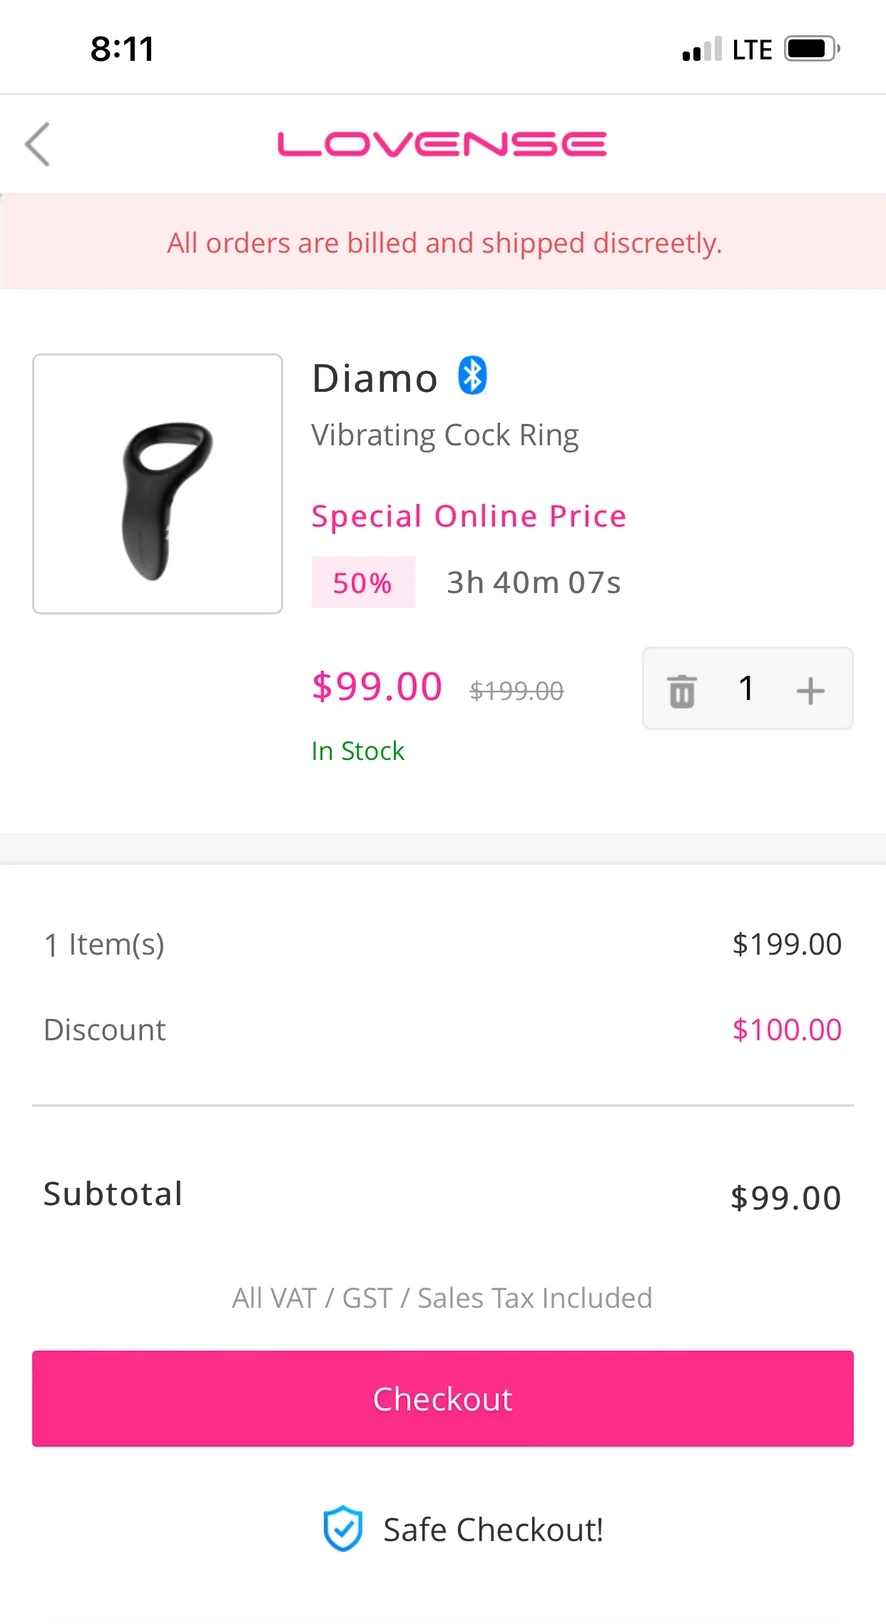This screenshot has width=886, height=1624.
Task: Tap the cellular signal bars icon
Action: point(701,50)
